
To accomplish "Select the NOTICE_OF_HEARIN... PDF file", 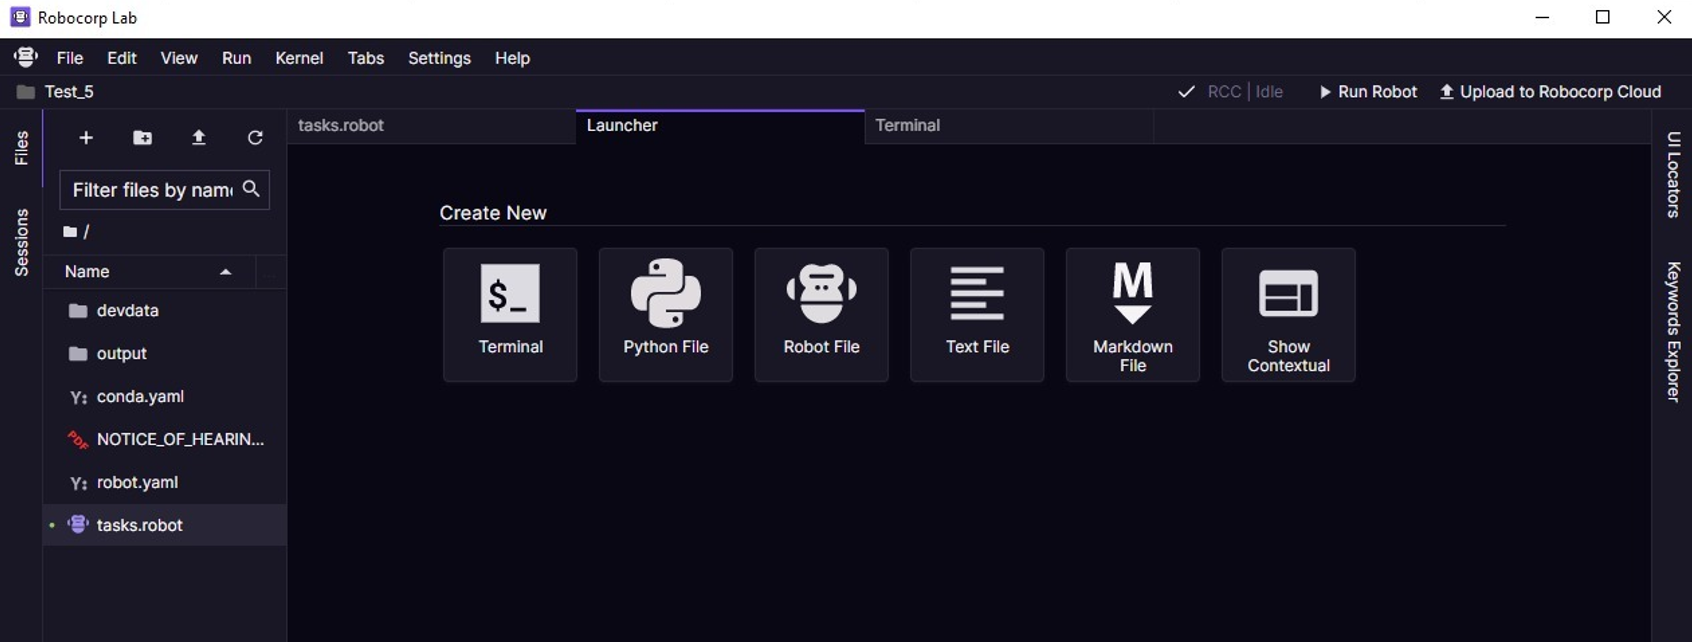I will 165,440.
